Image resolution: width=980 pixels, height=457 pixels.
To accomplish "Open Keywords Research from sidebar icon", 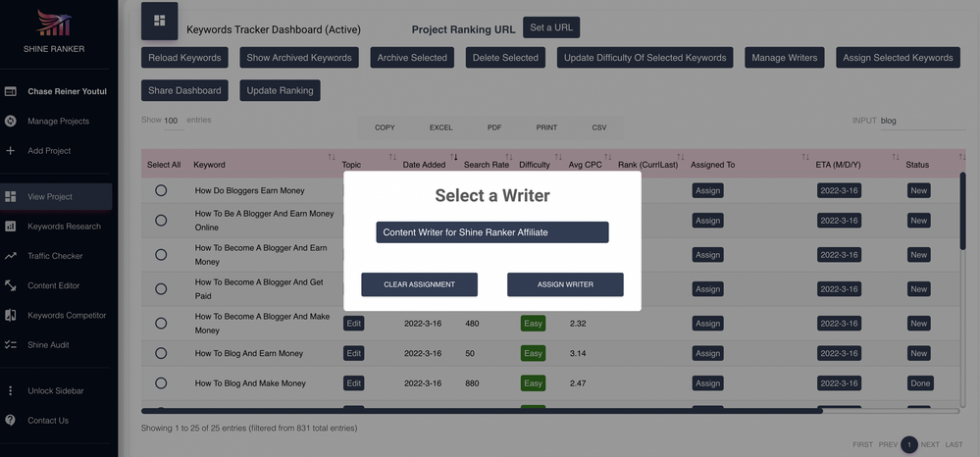I will tap(11, 226).
